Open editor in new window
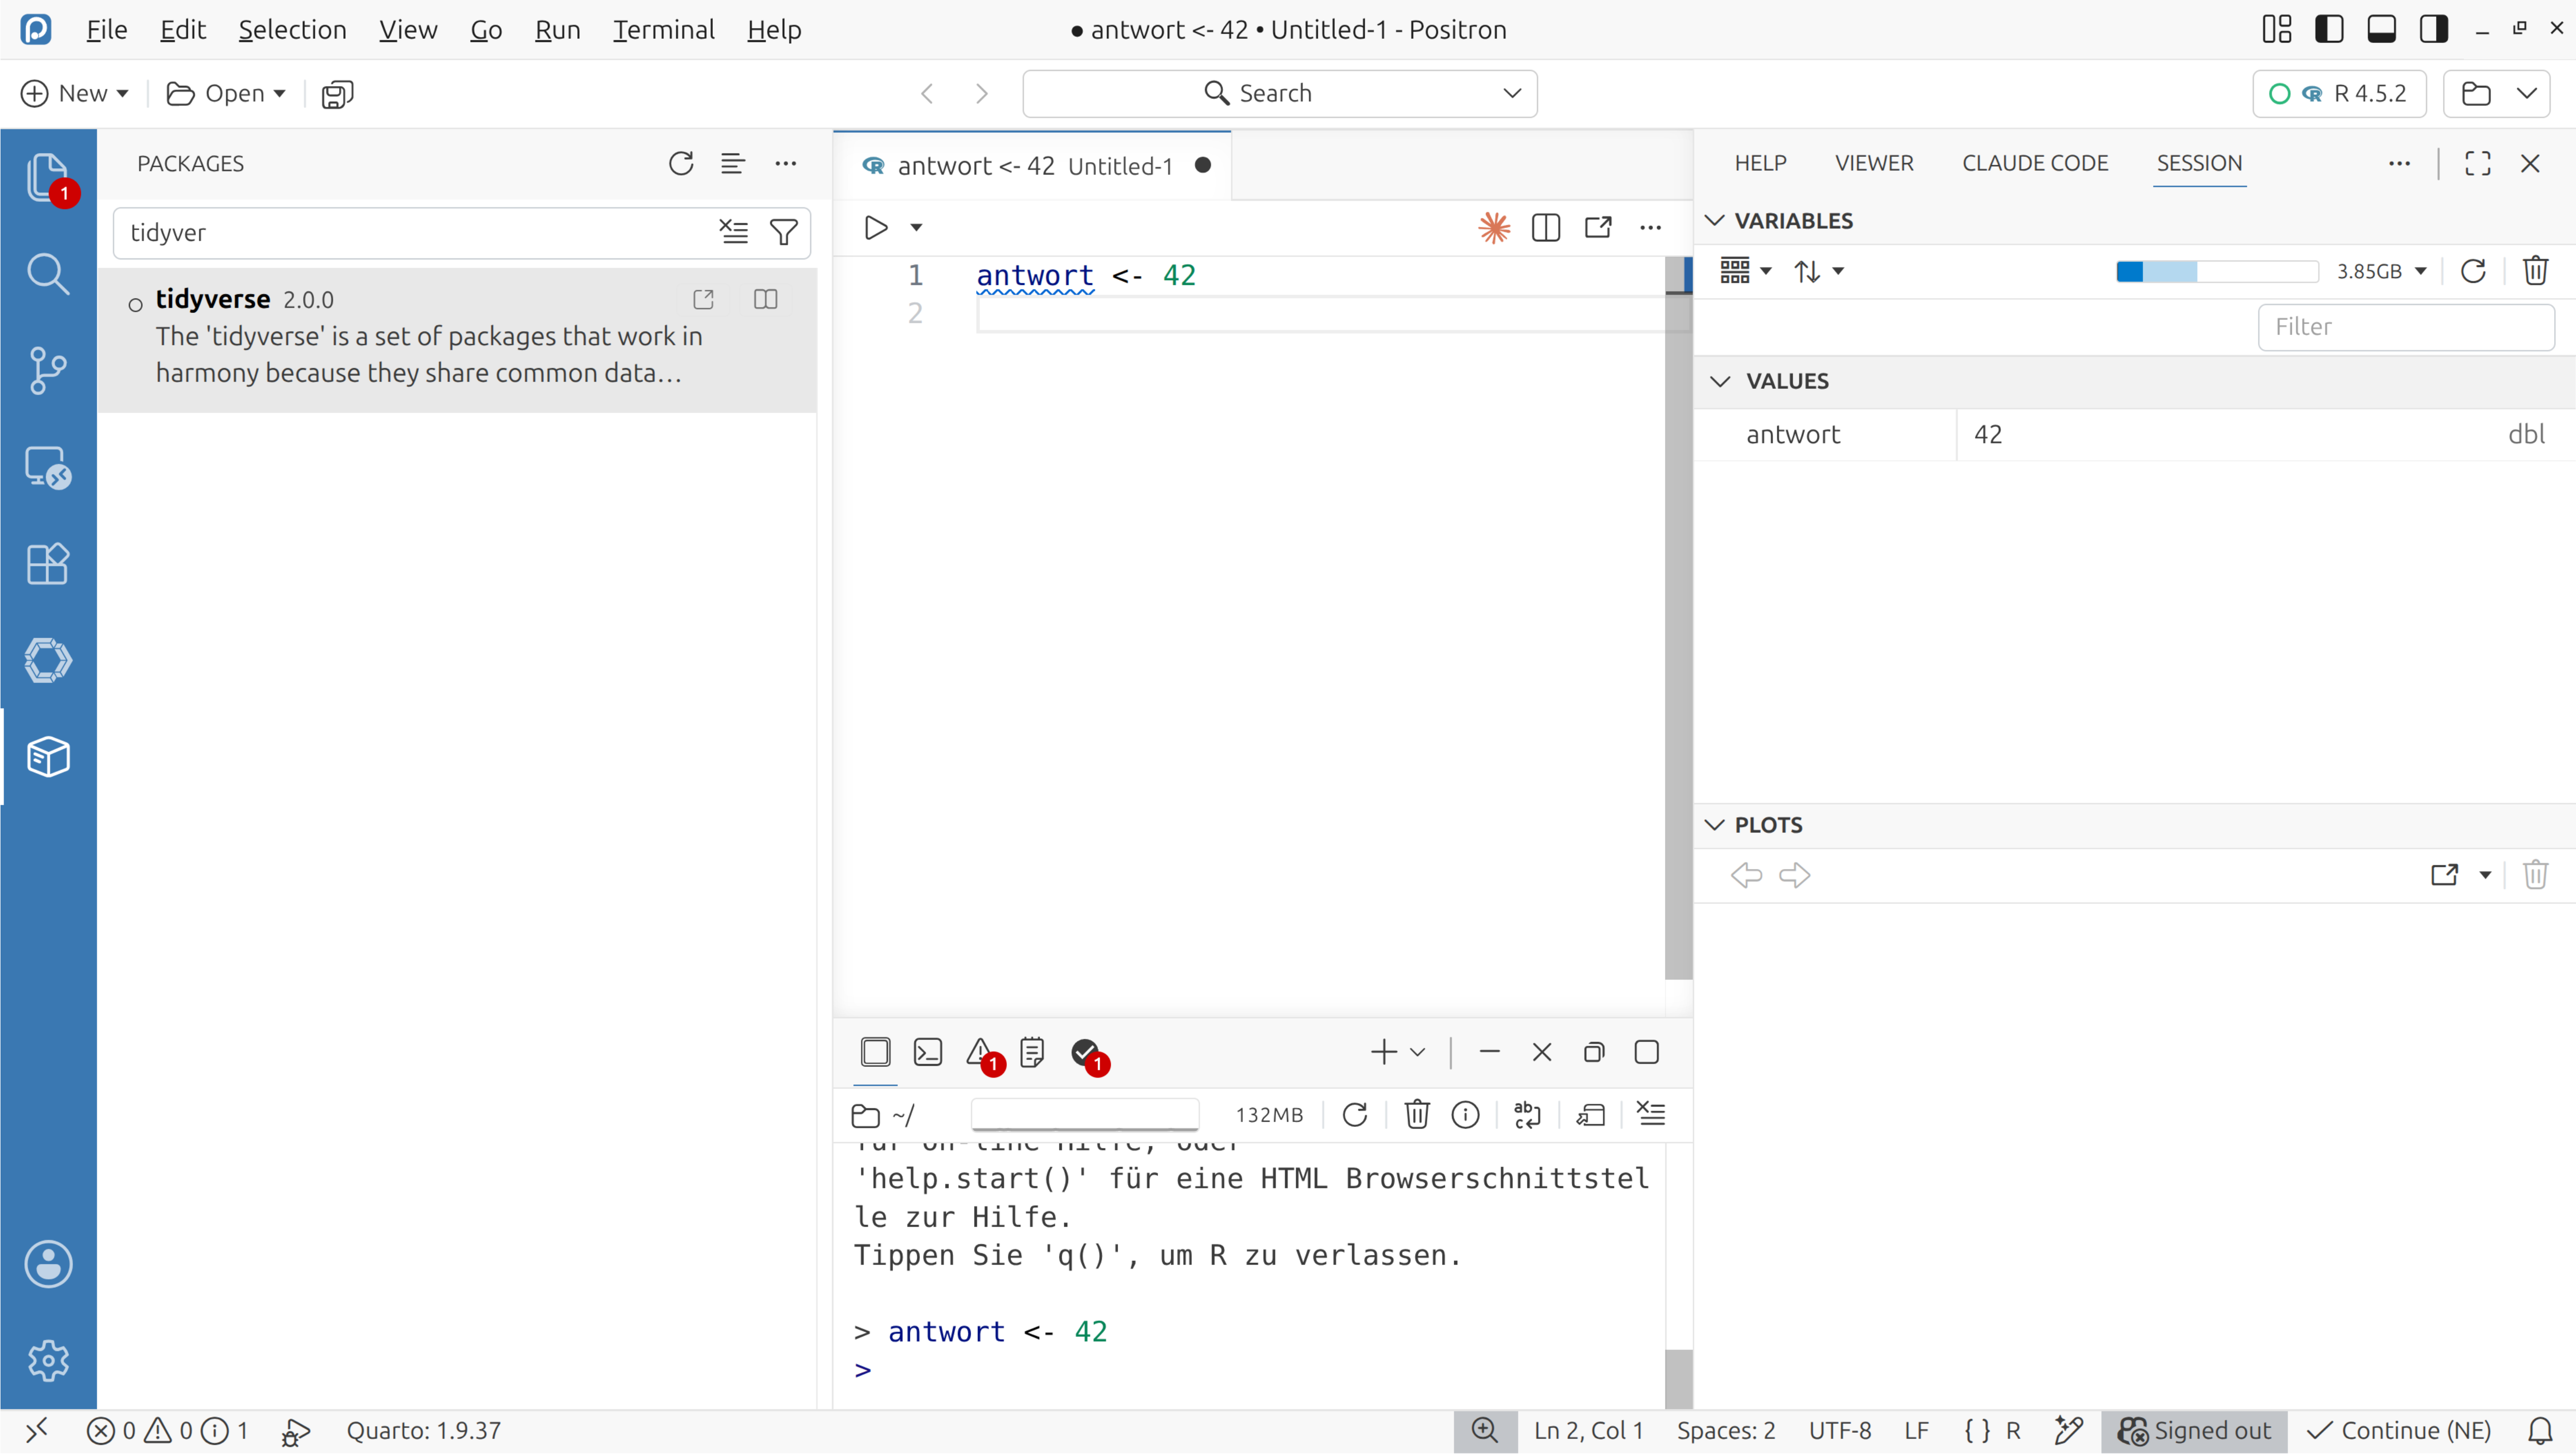This screenshot has width=2576, height=1454. [1598, 228]
